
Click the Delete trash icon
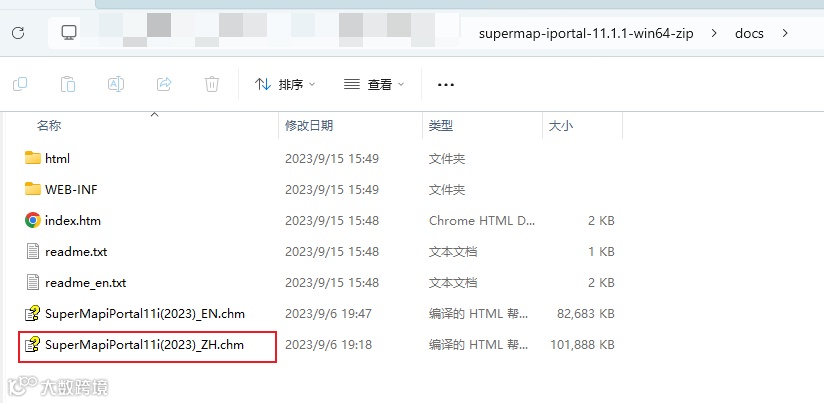(212, 84)
